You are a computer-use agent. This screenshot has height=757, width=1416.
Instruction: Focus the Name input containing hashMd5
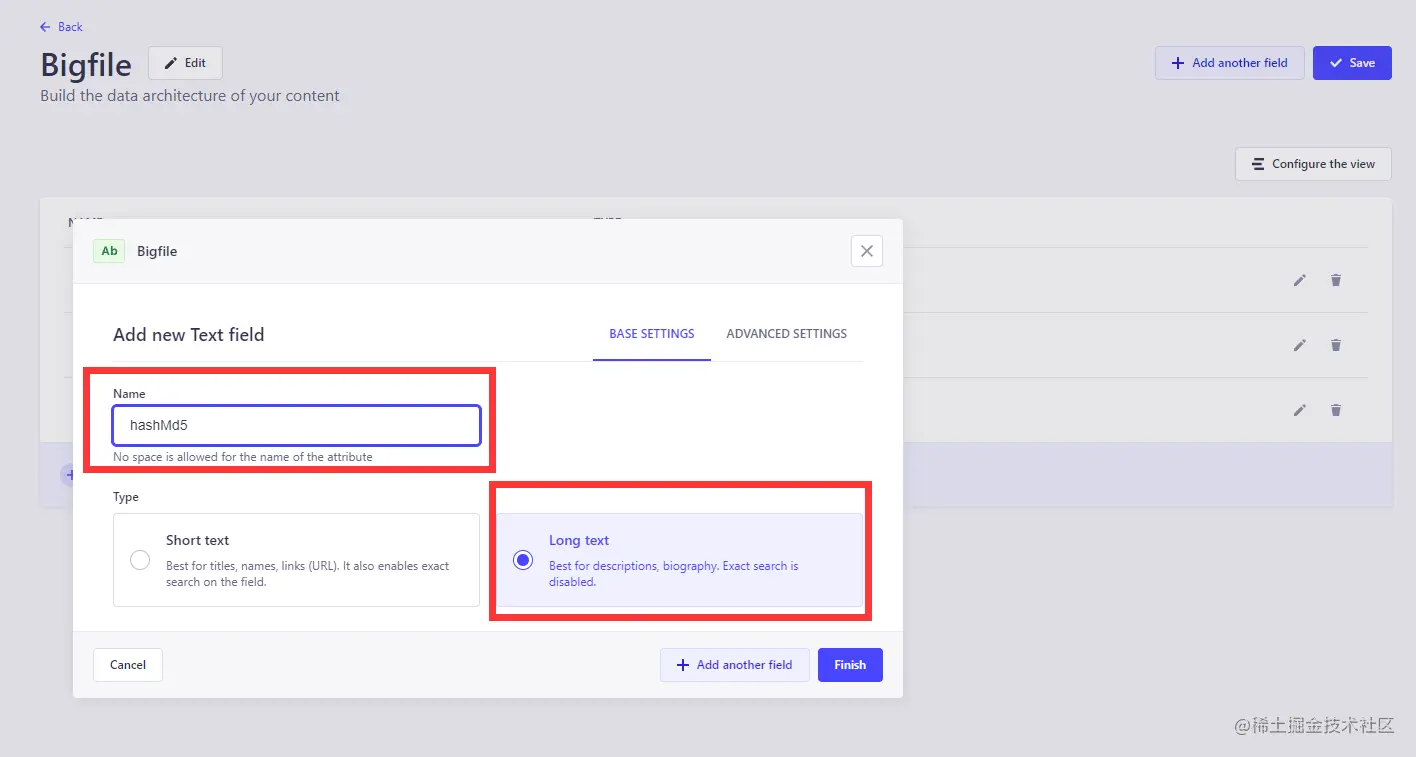click(297, 425)
